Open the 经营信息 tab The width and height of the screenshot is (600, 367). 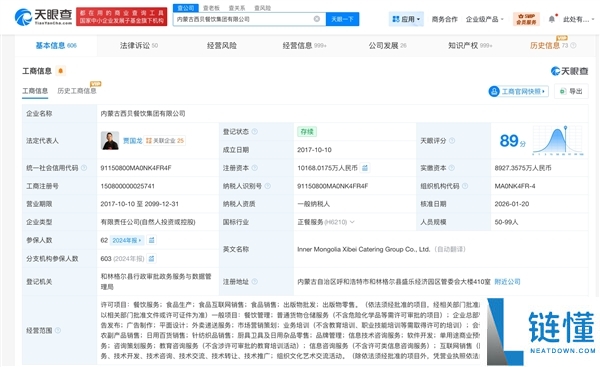pyautogui.click(x=304, y=46)
